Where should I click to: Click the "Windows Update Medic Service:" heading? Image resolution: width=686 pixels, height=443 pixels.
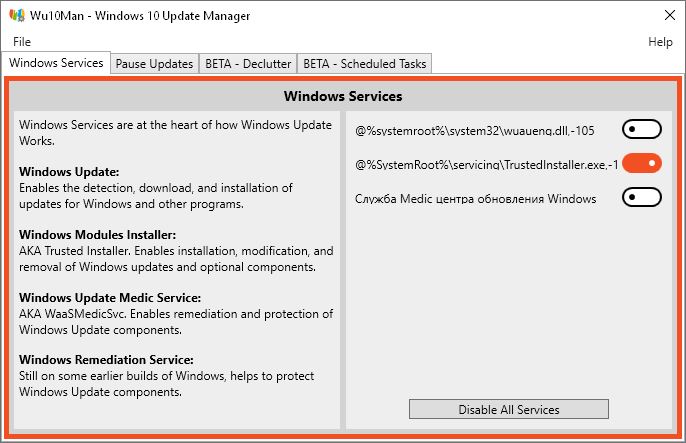[x=110, y=297]
